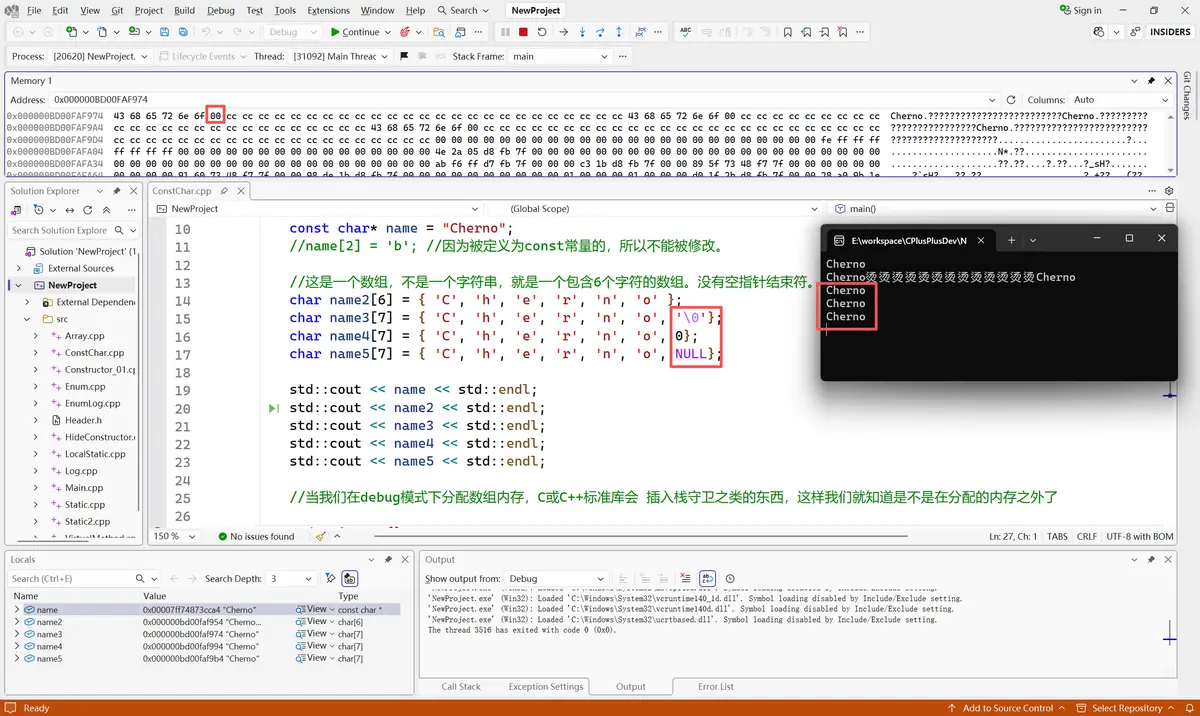Screen dimensions: 1200x716
Task: Toggle the ABC spell checker
Action: (x=683, y=31)
